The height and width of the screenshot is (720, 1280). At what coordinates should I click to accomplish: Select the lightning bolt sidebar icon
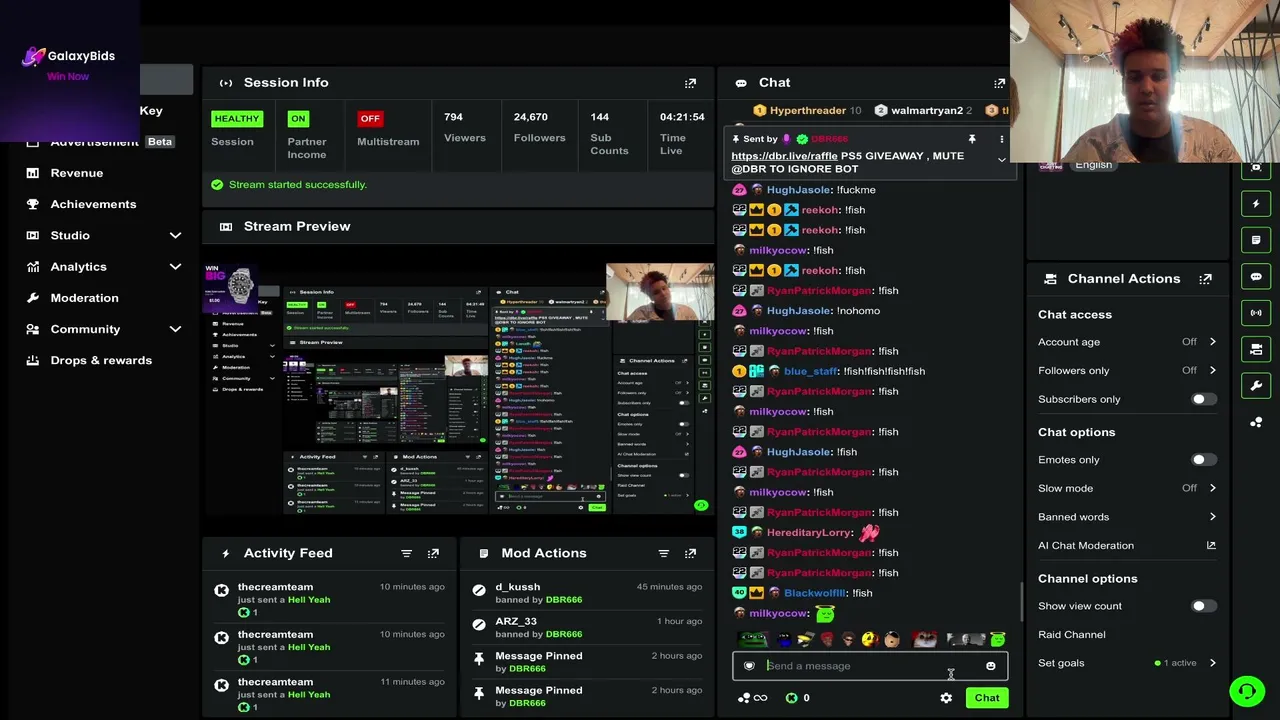click(x=1256, y=204)
